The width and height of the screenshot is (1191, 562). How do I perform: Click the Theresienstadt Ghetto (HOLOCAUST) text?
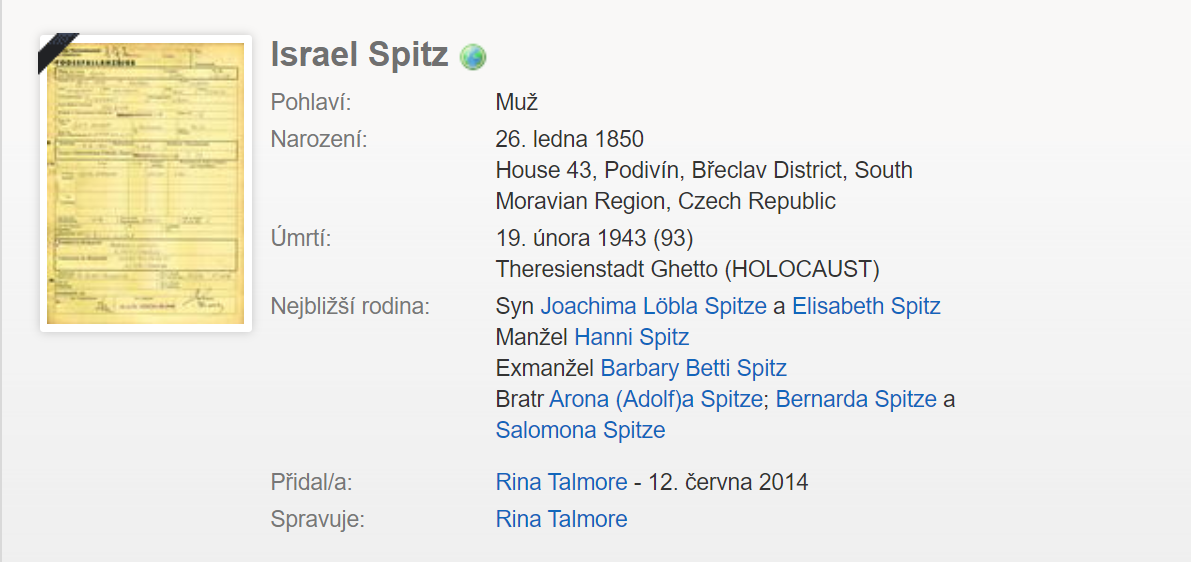click(x=687, y=269)
